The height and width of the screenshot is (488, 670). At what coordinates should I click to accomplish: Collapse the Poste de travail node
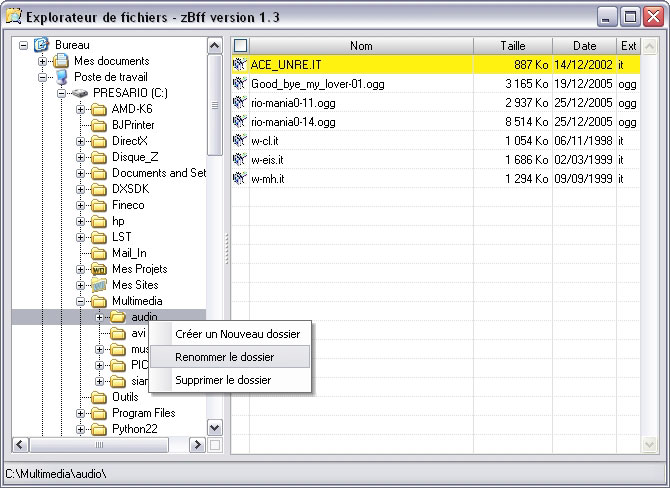point(42,77)
